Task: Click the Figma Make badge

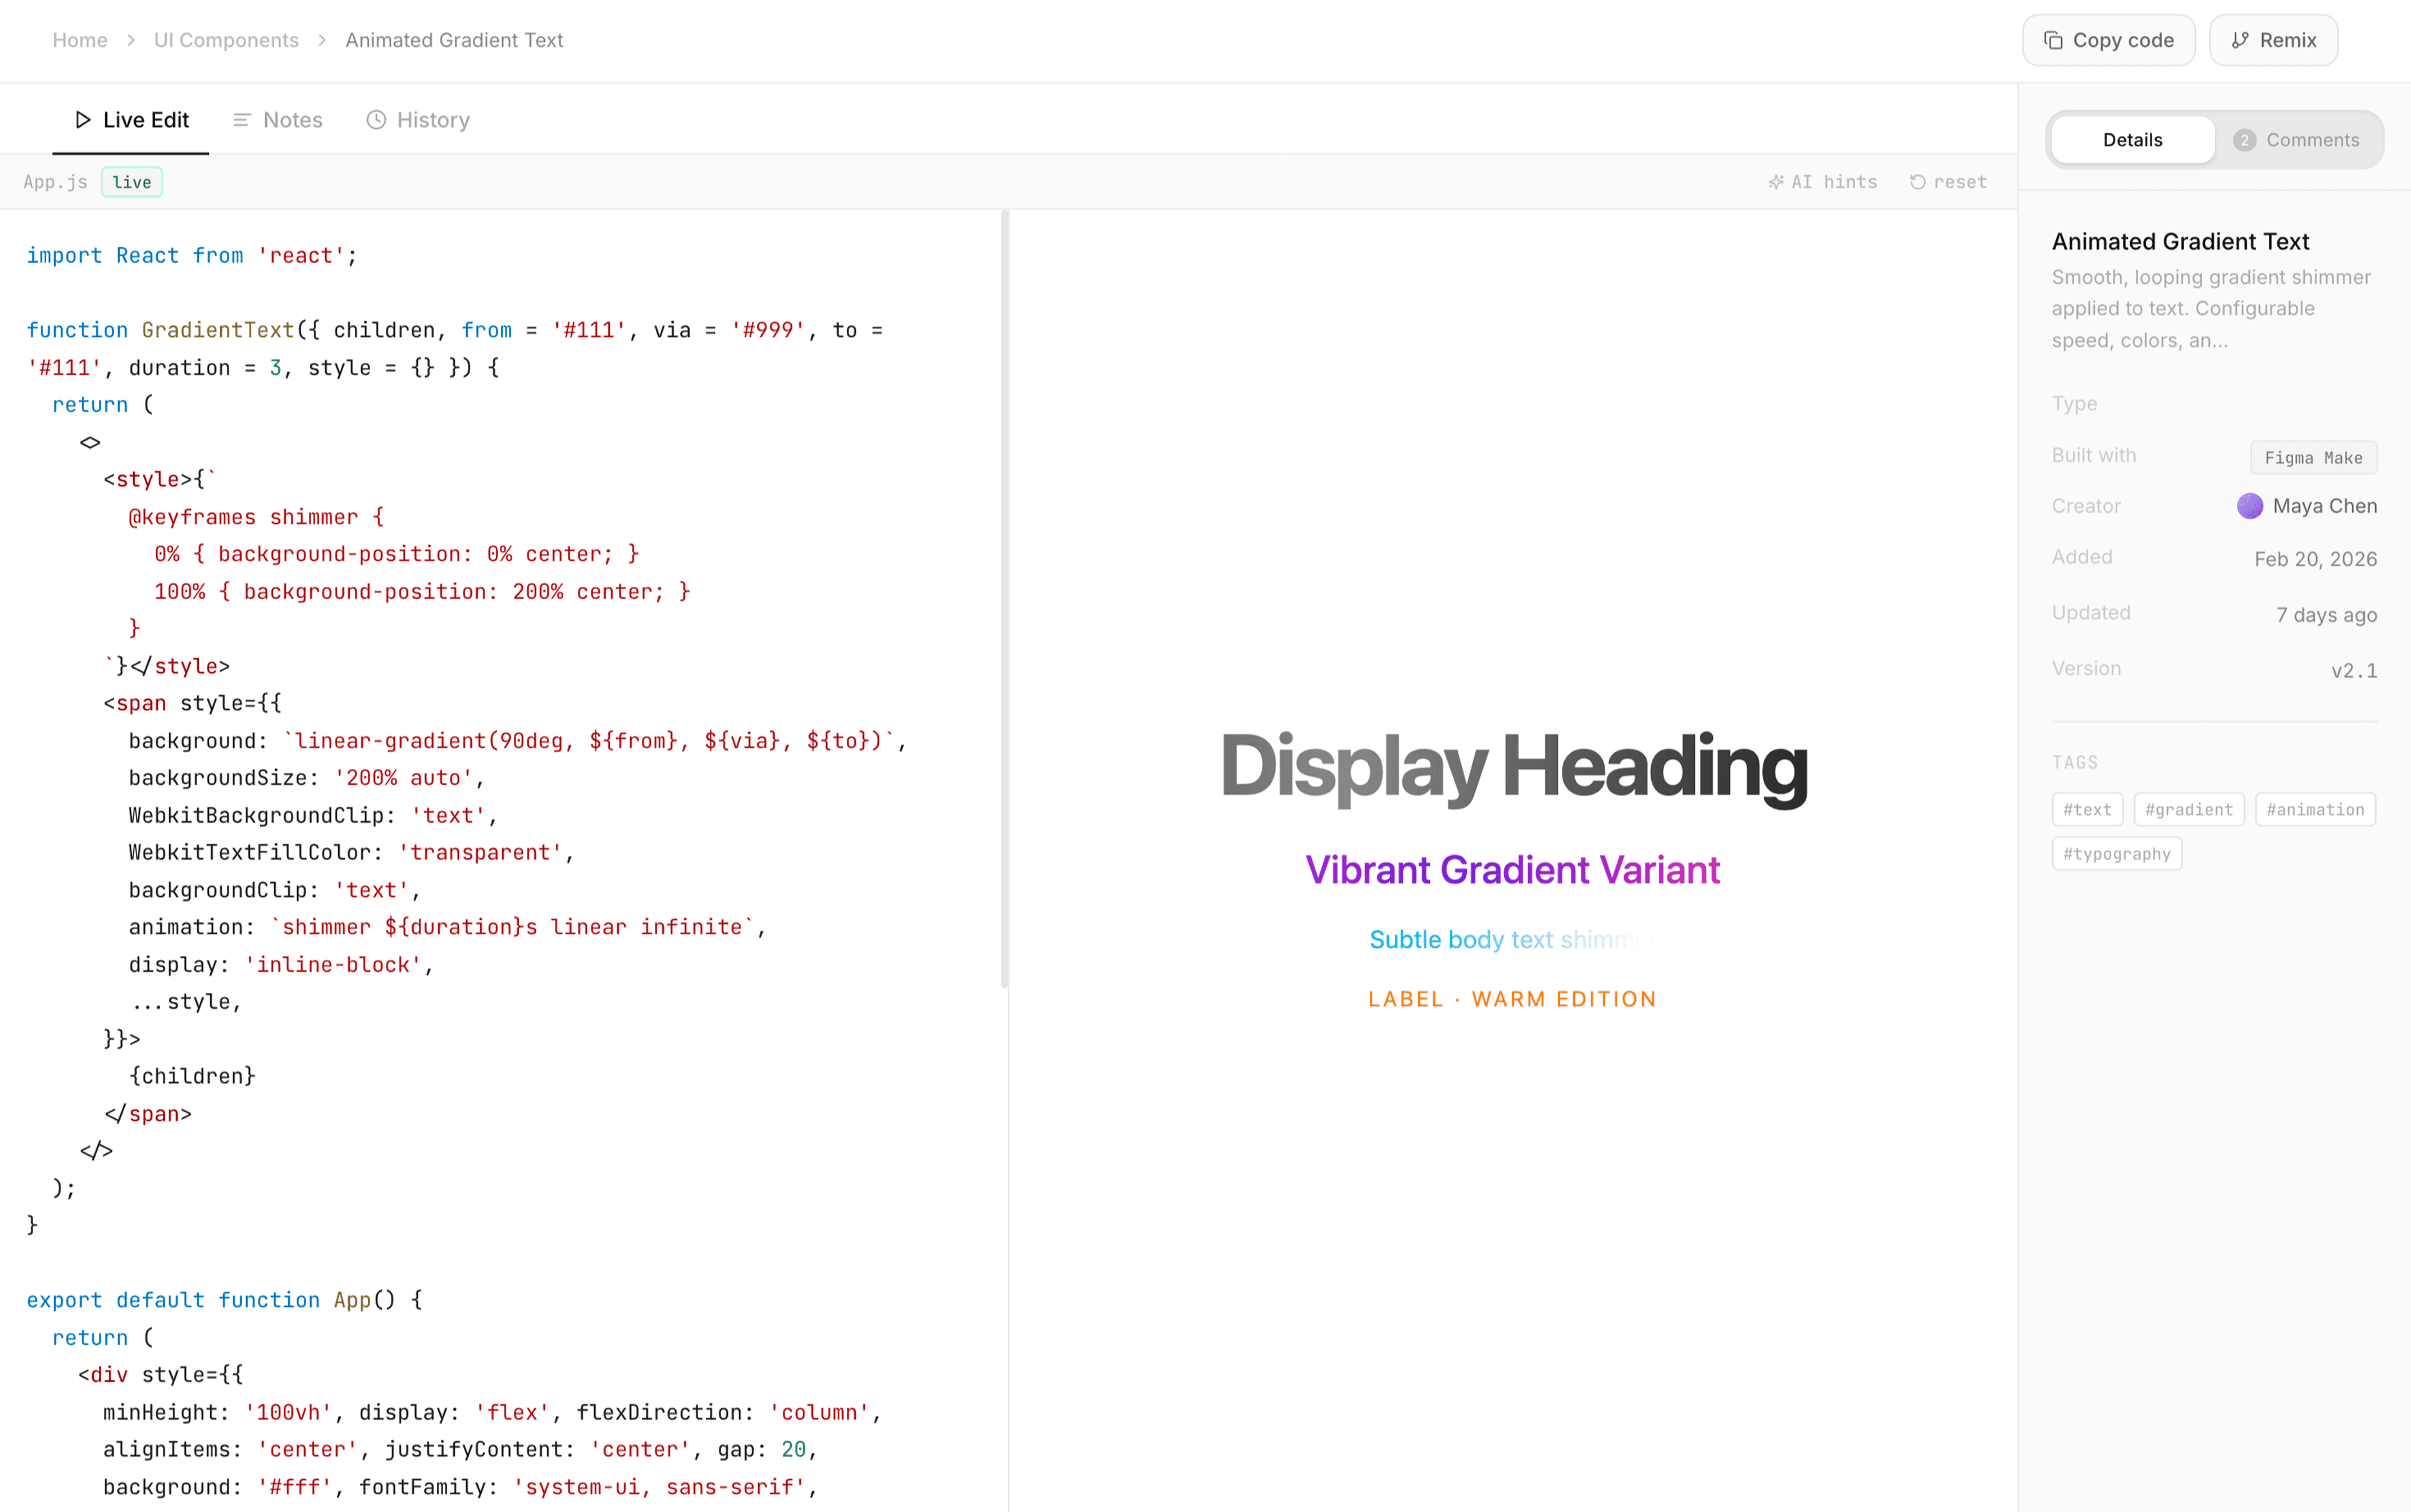Action: coord(2313,458)
